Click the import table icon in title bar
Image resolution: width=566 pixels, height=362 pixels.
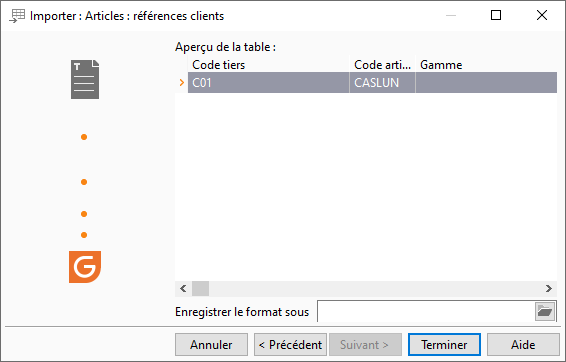tap(17, 16)
